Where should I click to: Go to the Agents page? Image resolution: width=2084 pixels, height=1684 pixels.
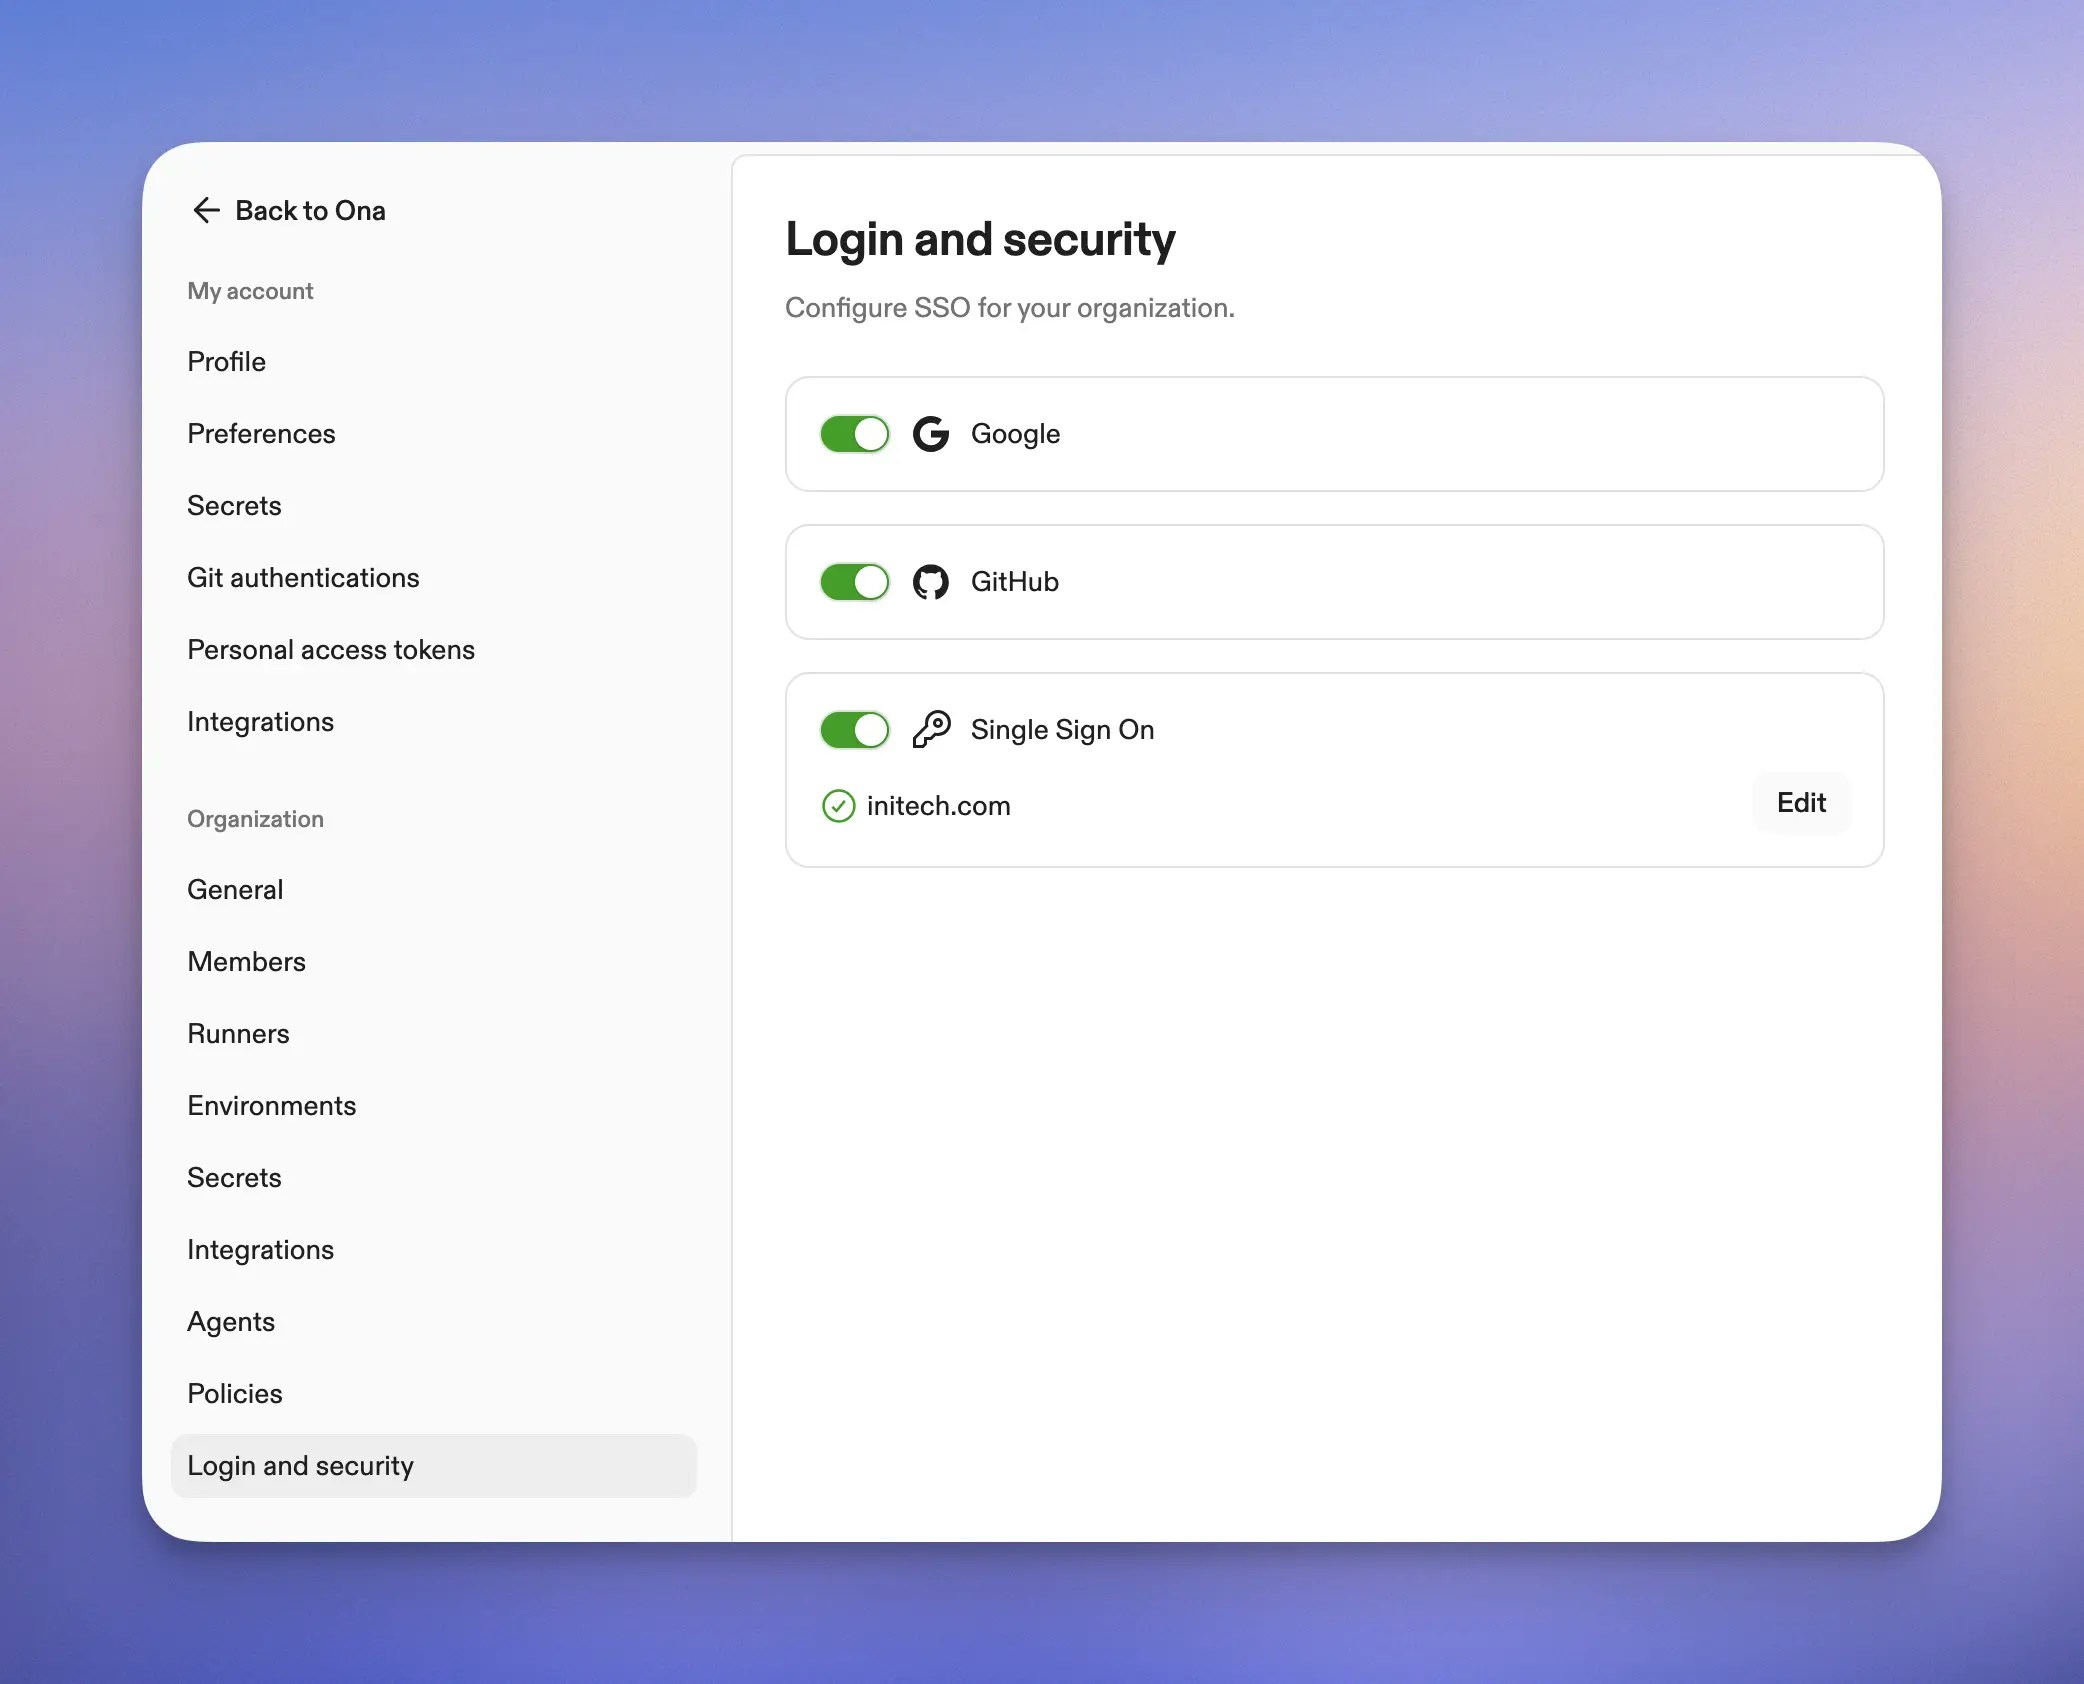click(231, 1322)
